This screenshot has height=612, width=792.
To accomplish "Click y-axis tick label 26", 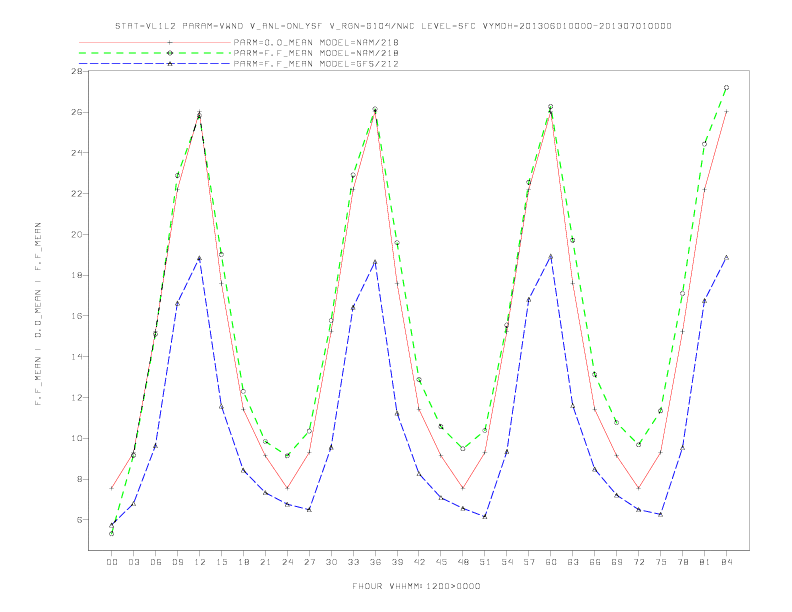I will 77,112.
